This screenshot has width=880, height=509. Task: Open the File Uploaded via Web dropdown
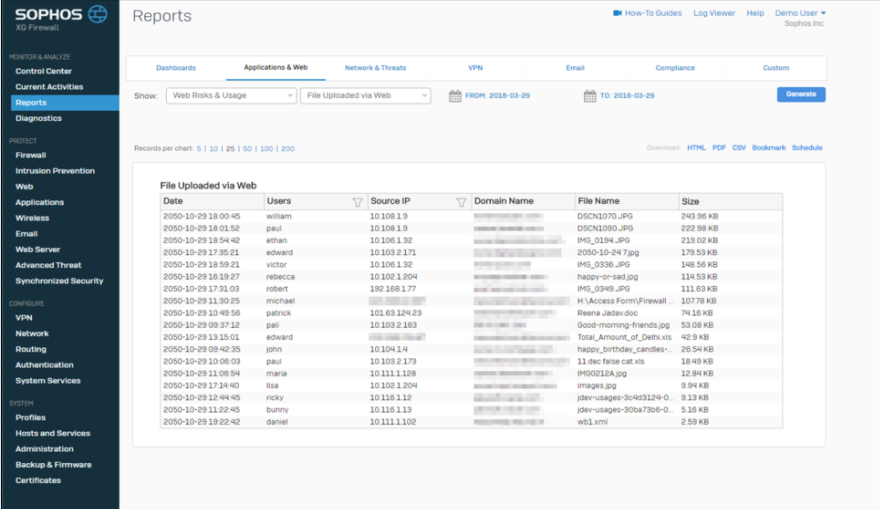click(x=365, y=96)
